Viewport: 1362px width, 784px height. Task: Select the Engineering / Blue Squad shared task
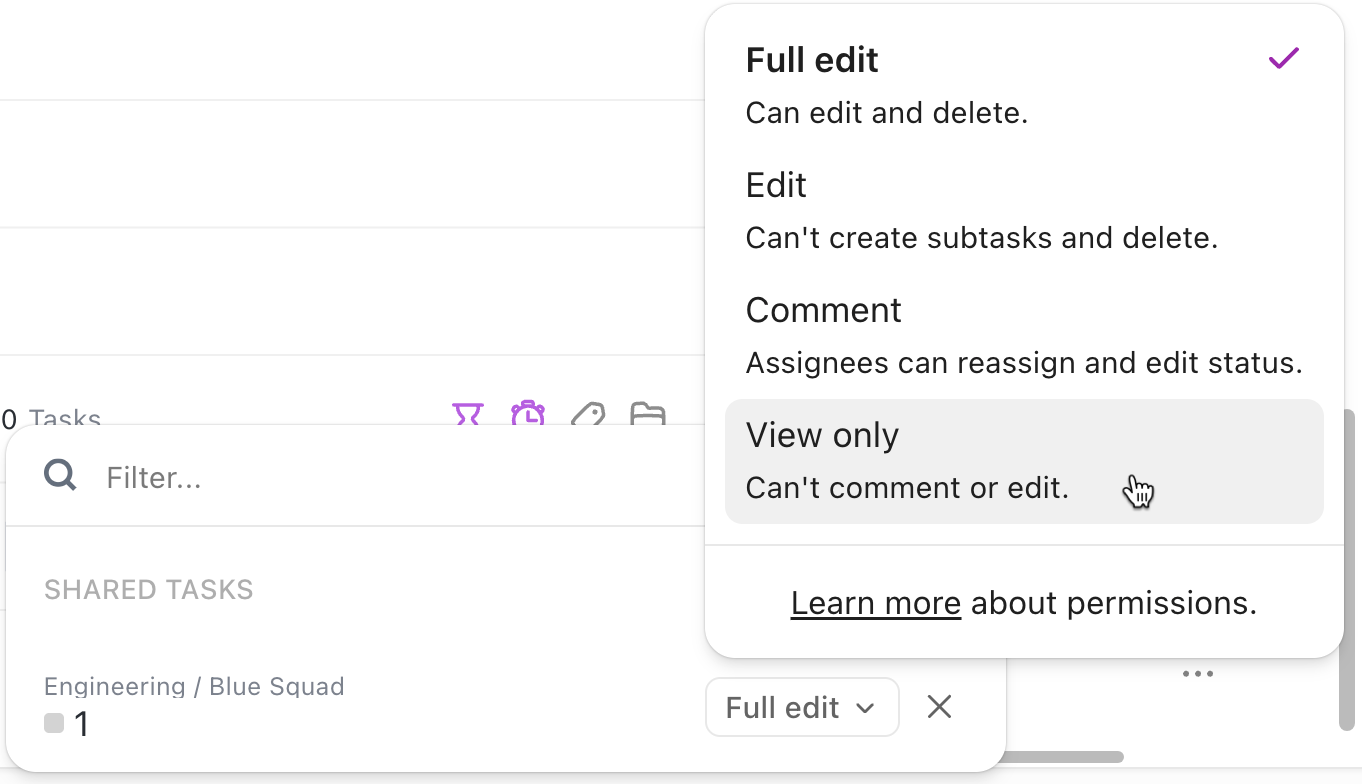click(x=194, y=686)
